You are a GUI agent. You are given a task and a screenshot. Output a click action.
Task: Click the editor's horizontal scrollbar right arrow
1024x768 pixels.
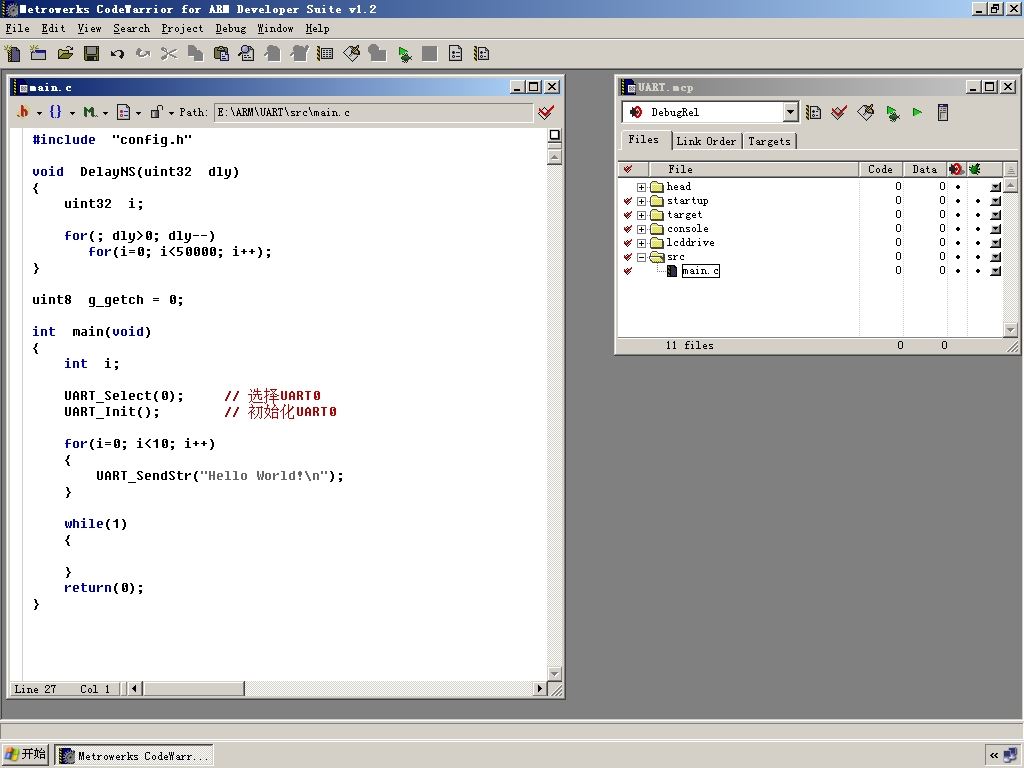539,688
